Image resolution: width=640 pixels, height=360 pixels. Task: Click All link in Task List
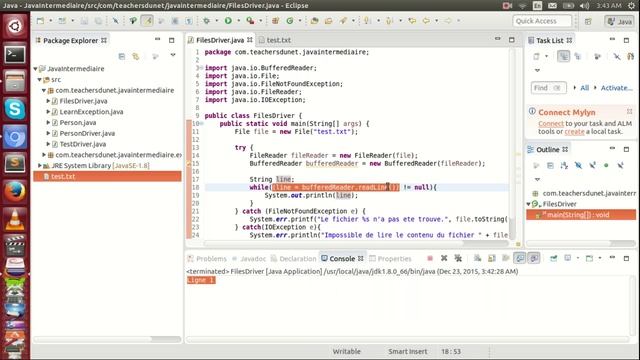point(584,88)
